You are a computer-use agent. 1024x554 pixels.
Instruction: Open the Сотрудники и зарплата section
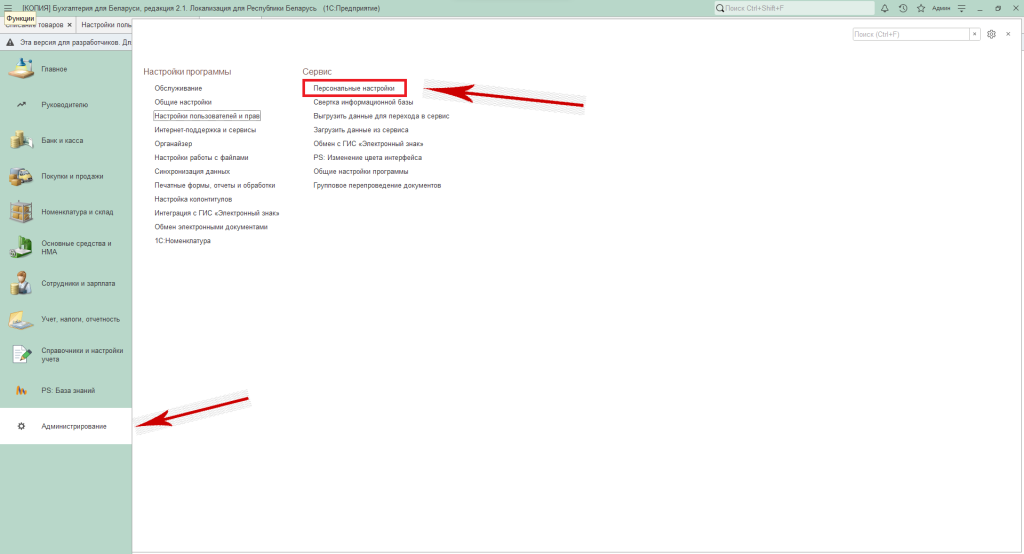[x=78, y=284]
